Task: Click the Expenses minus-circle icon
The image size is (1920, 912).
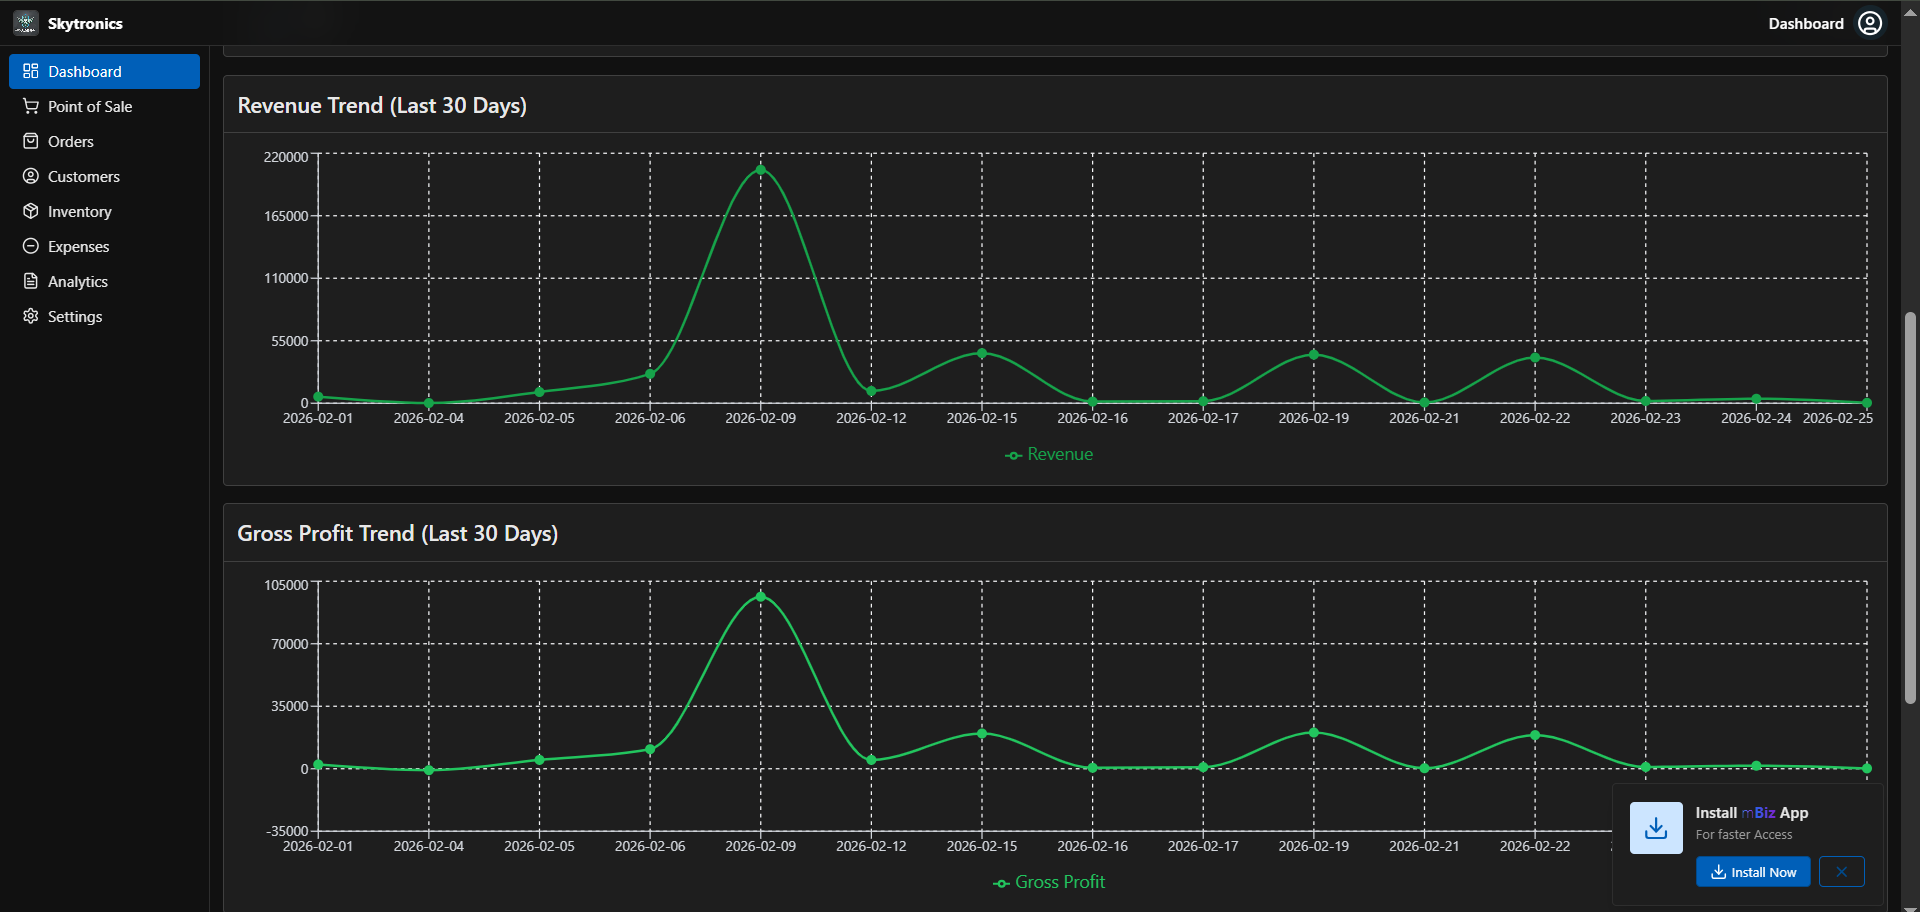Action: (x=30, y=246)
